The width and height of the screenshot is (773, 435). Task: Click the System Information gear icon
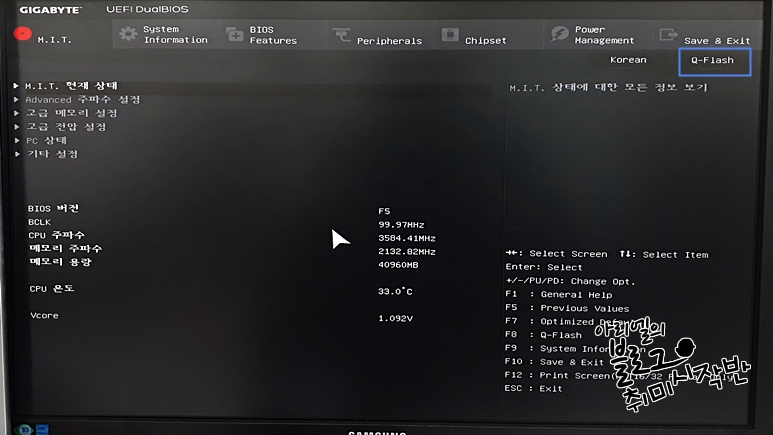pos(128,34)
